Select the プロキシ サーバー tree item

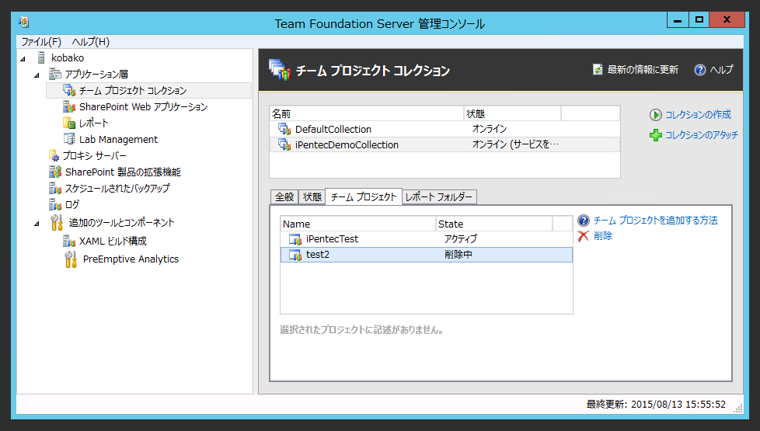click(x=95, y=156)
